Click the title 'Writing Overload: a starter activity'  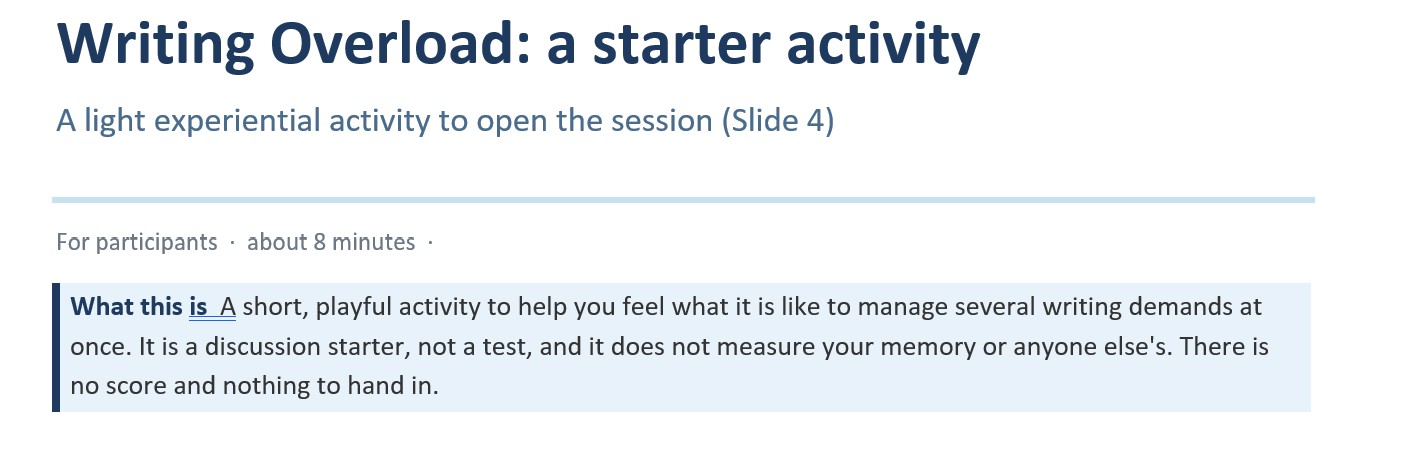pos(518,45)
